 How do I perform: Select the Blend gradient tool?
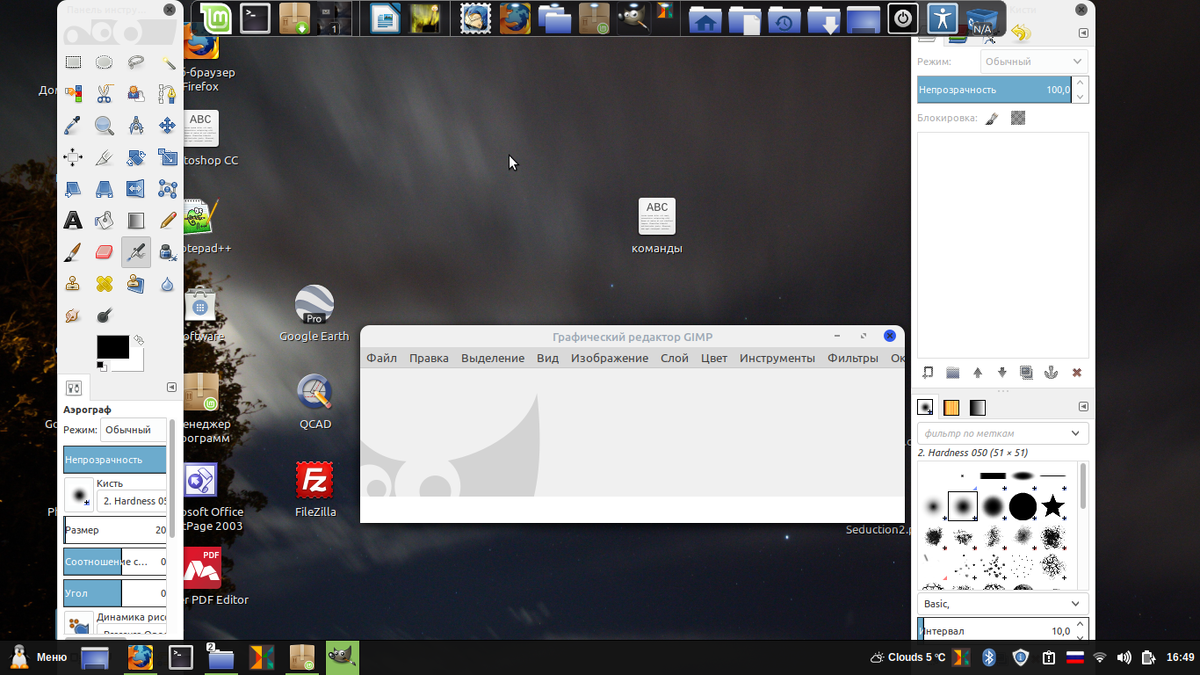pyautogui.click(x=136, y=221)
